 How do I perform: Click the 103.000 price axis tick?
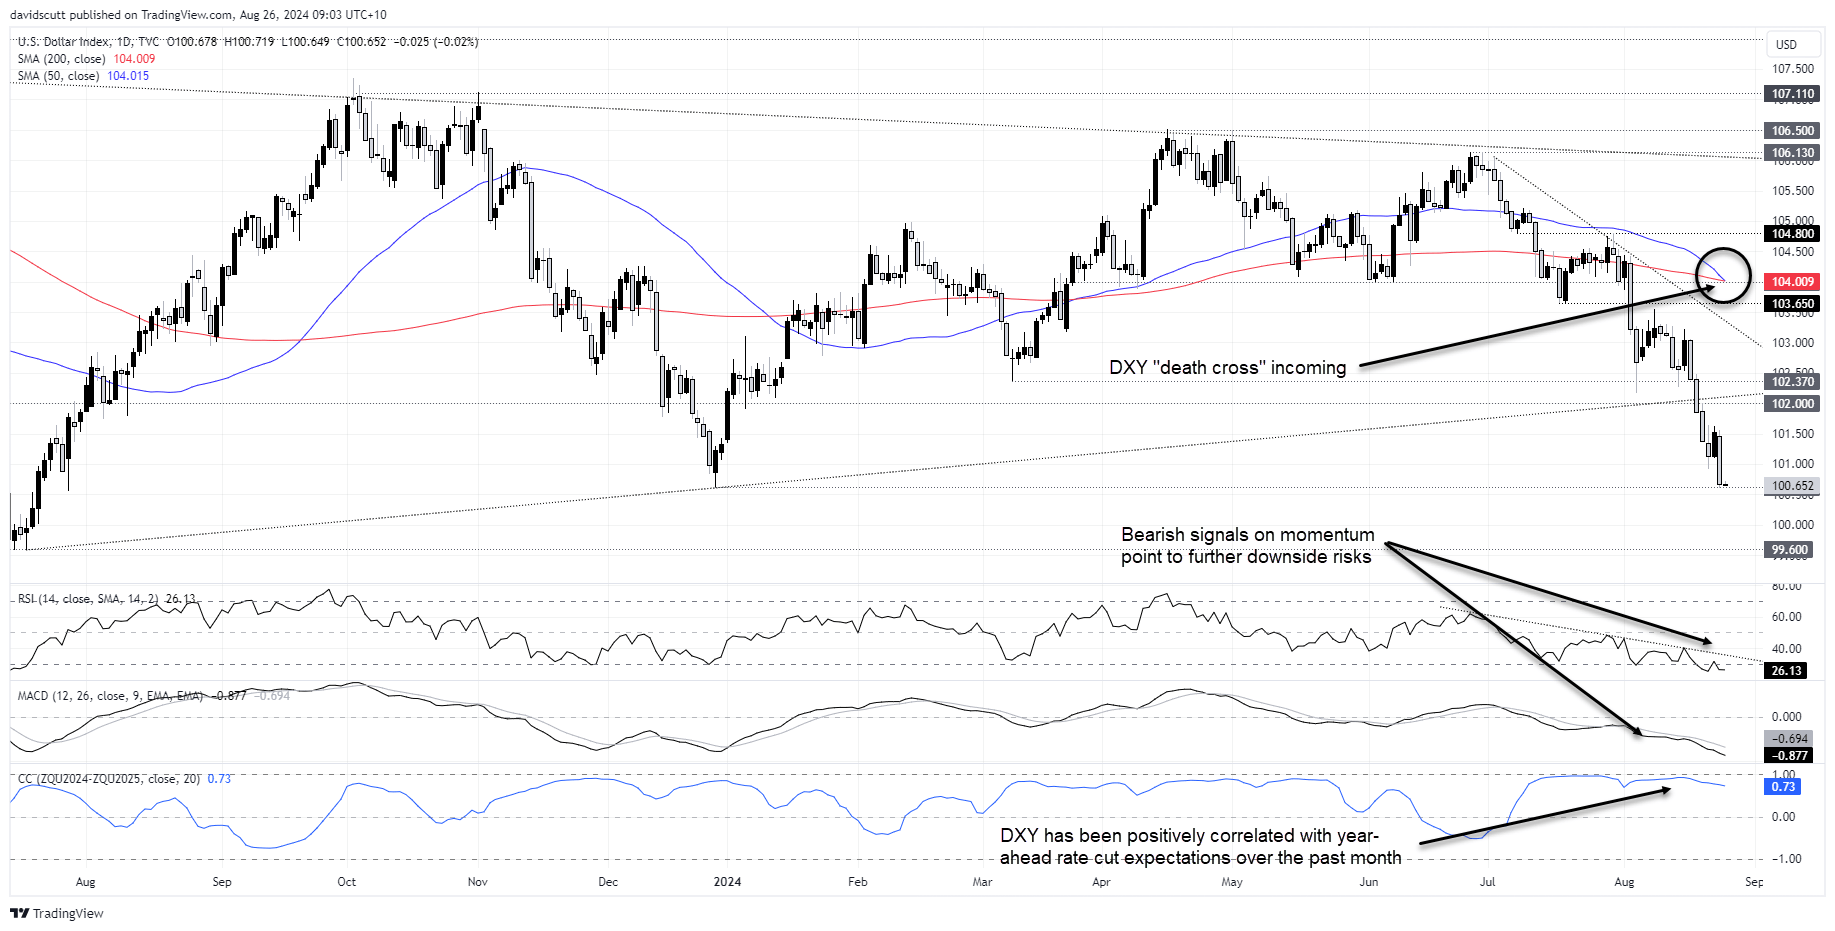click(1792, 343)
